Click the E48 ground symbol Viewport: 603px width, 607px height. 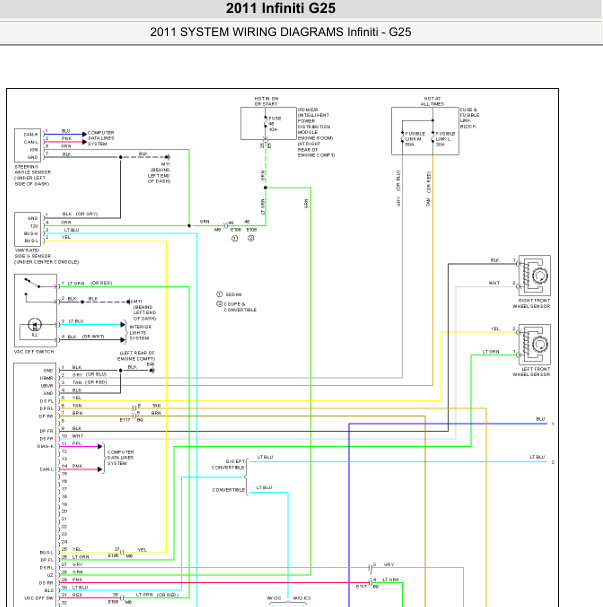click(152, 370)
